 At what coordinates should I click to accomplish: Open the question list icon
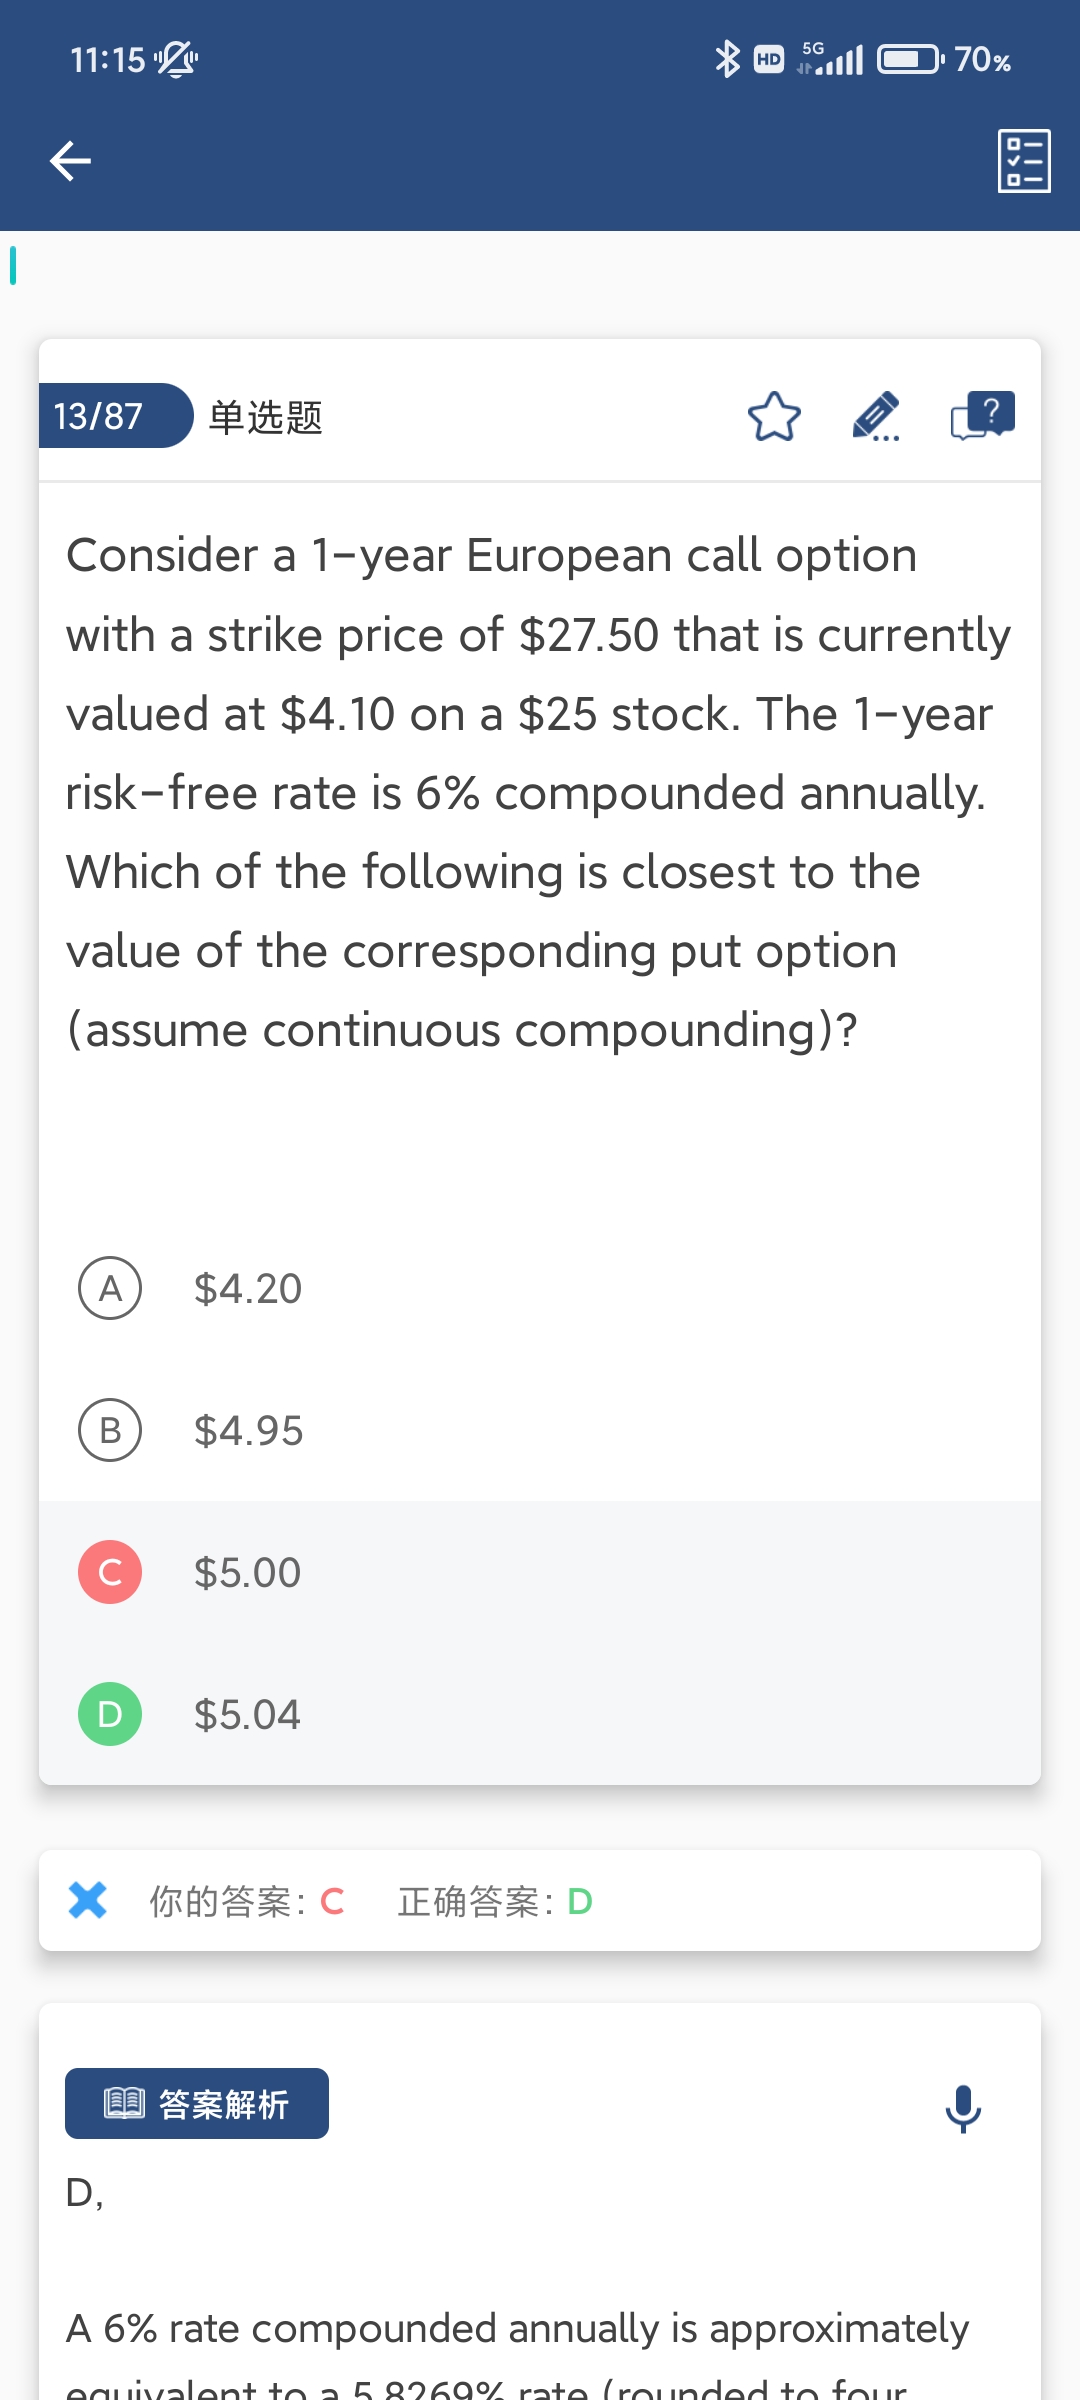click(1024, 161)
